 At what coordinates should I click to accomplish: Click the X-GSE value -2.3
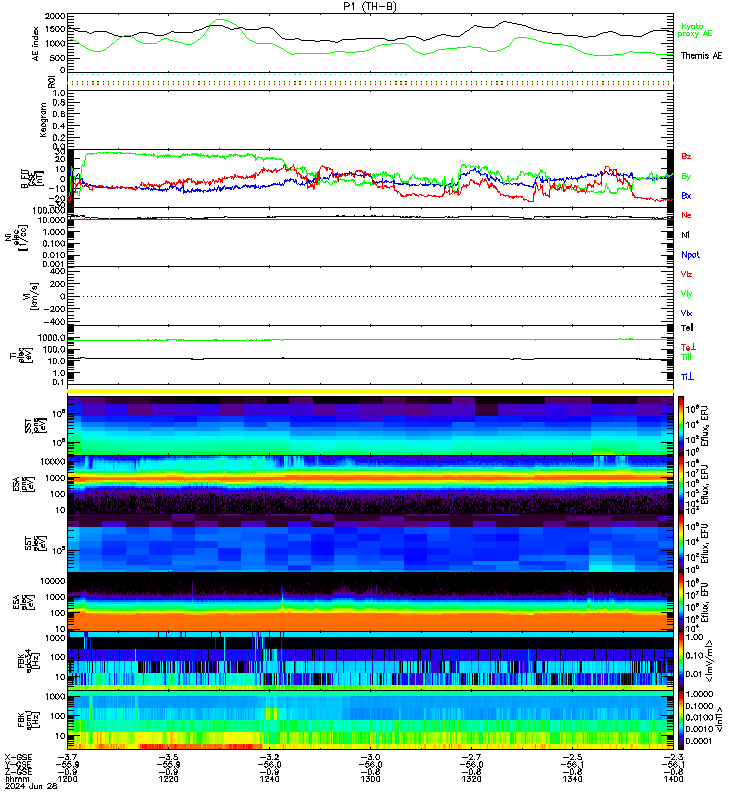click(x=673, y=757)
